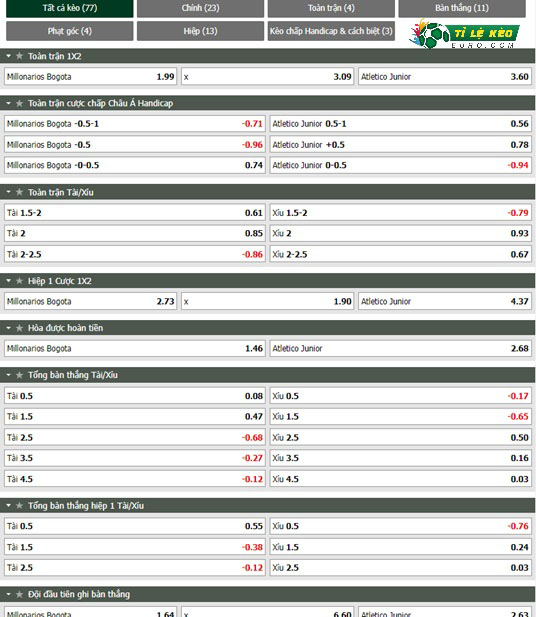Viewport: 536px width, 617px height.
Task: Favorite Tổng bàn thắng Tài/Xỉu star icon
Action: (19, 375)
